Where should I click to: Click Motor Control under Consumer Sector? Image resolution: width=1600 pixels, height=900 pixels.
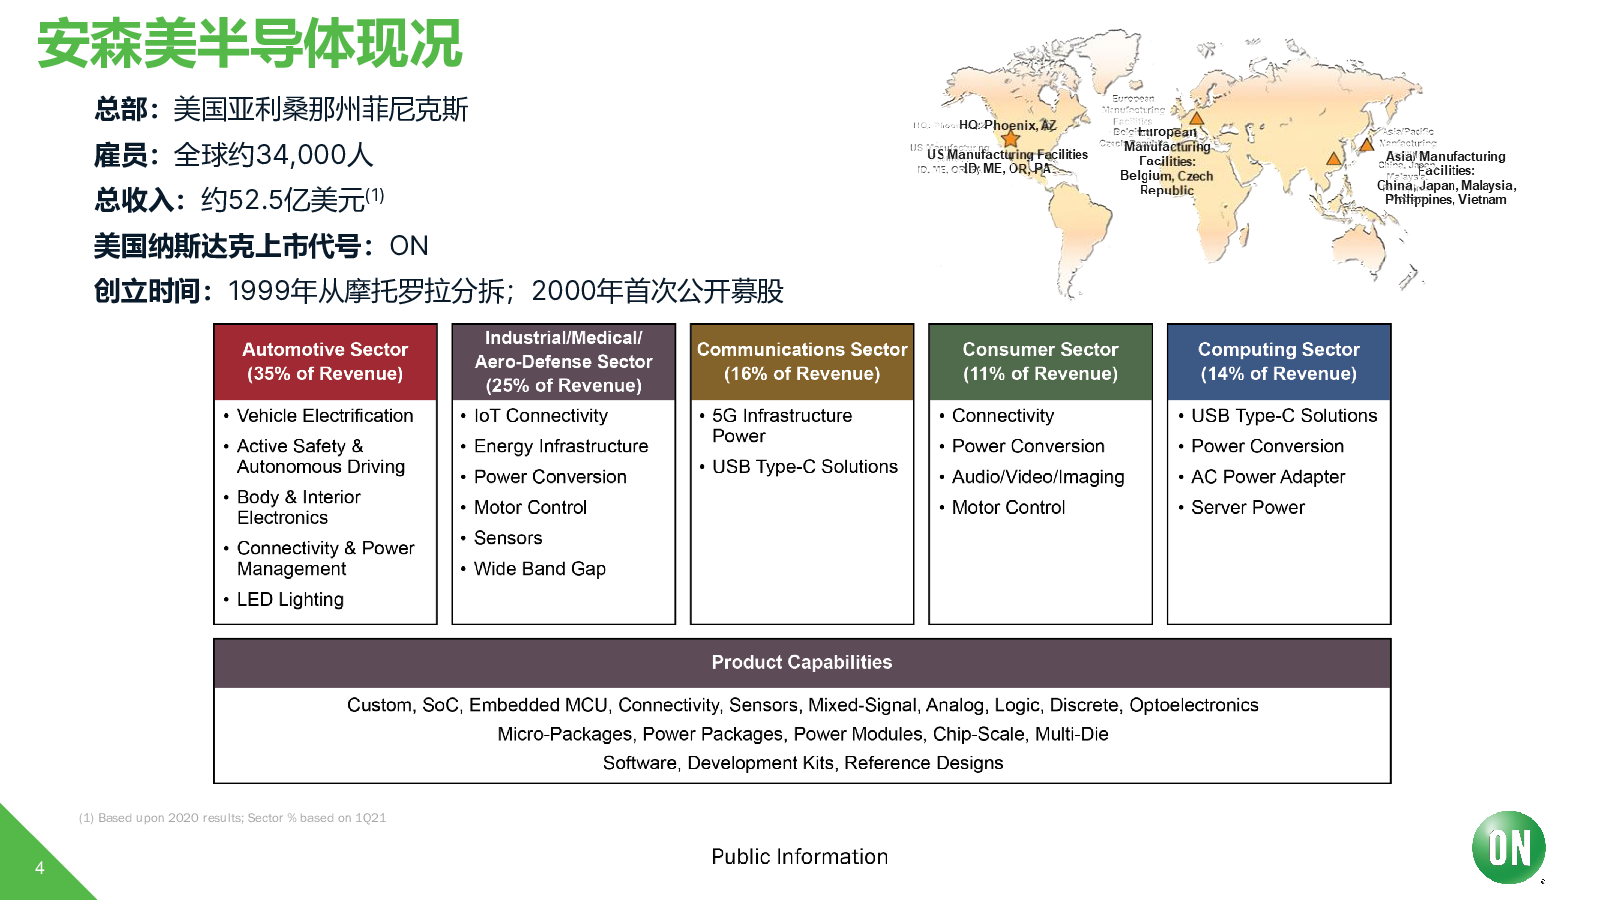[x=1008, y=507]
